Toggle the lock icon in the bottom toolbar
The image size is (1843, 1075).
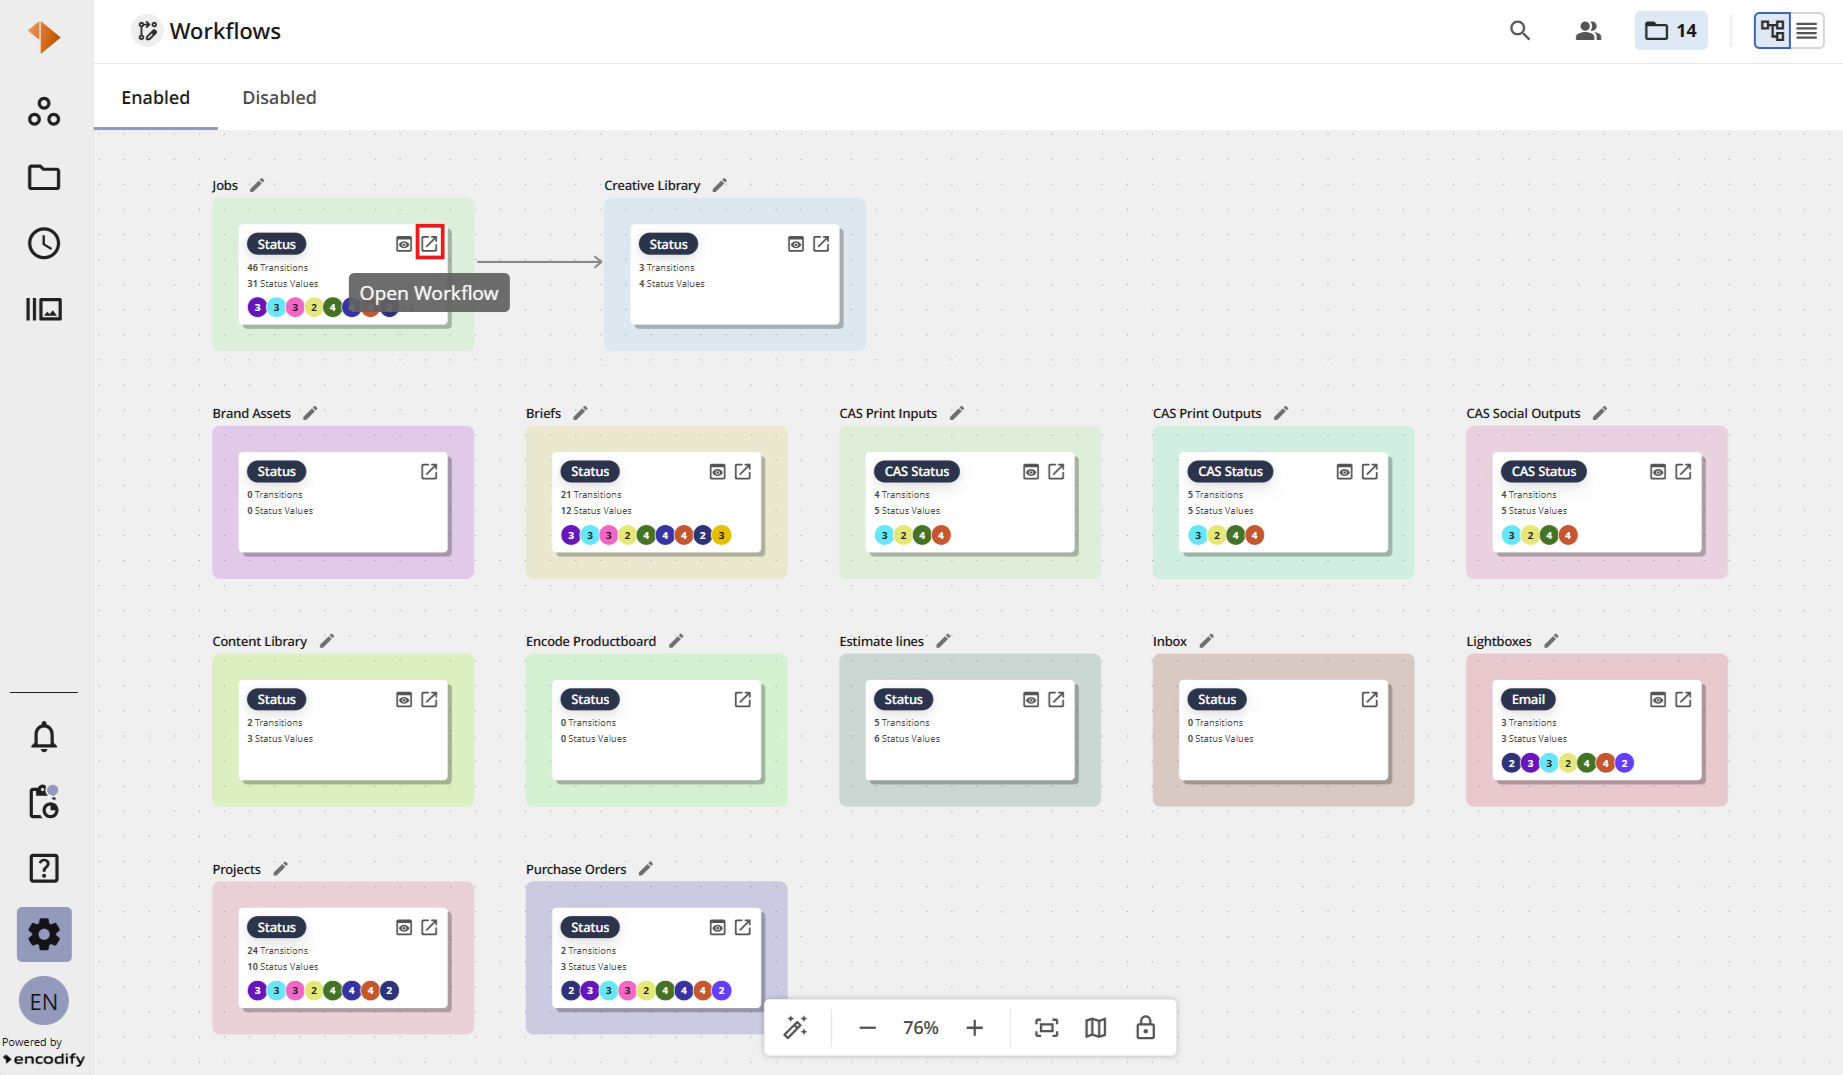pos(1146,1027)
